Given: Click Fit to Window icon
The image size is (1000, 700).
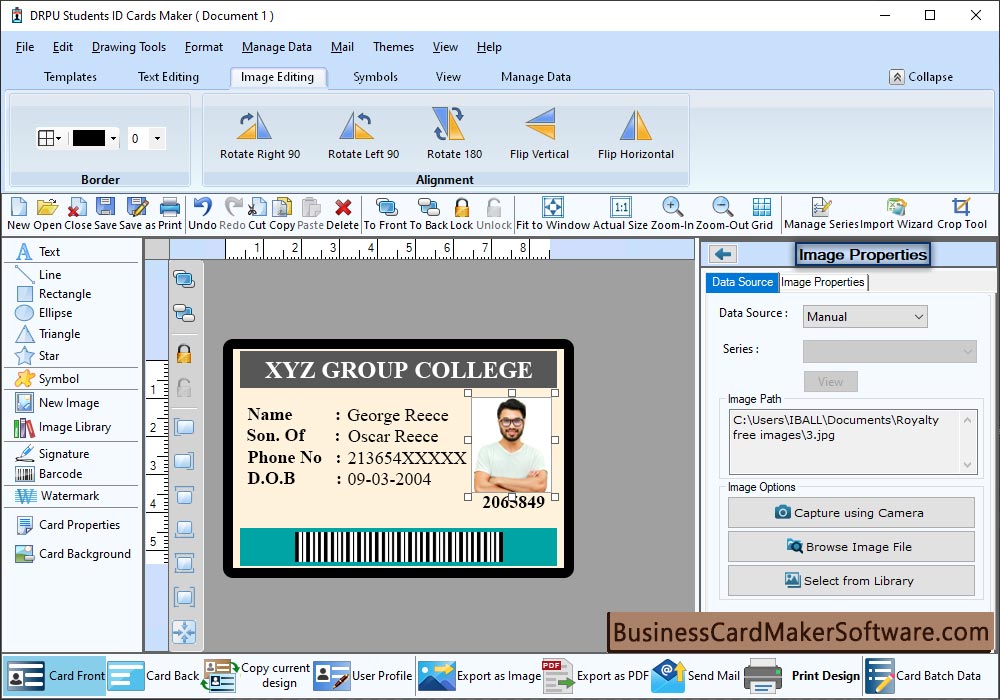Looking at the screenshot, I should coord(553,207).
